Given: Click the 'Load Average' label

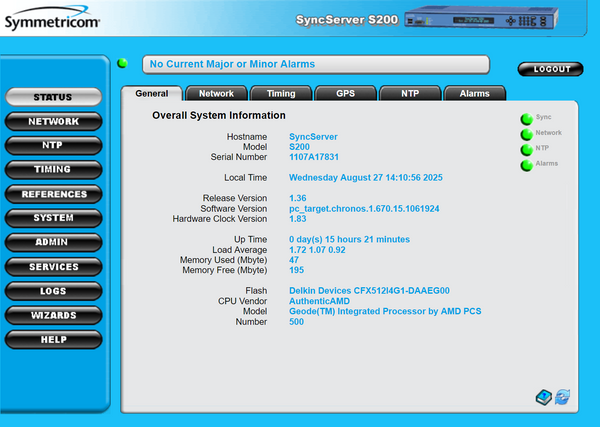Looking at the screenshot, I should coord(240,250).
